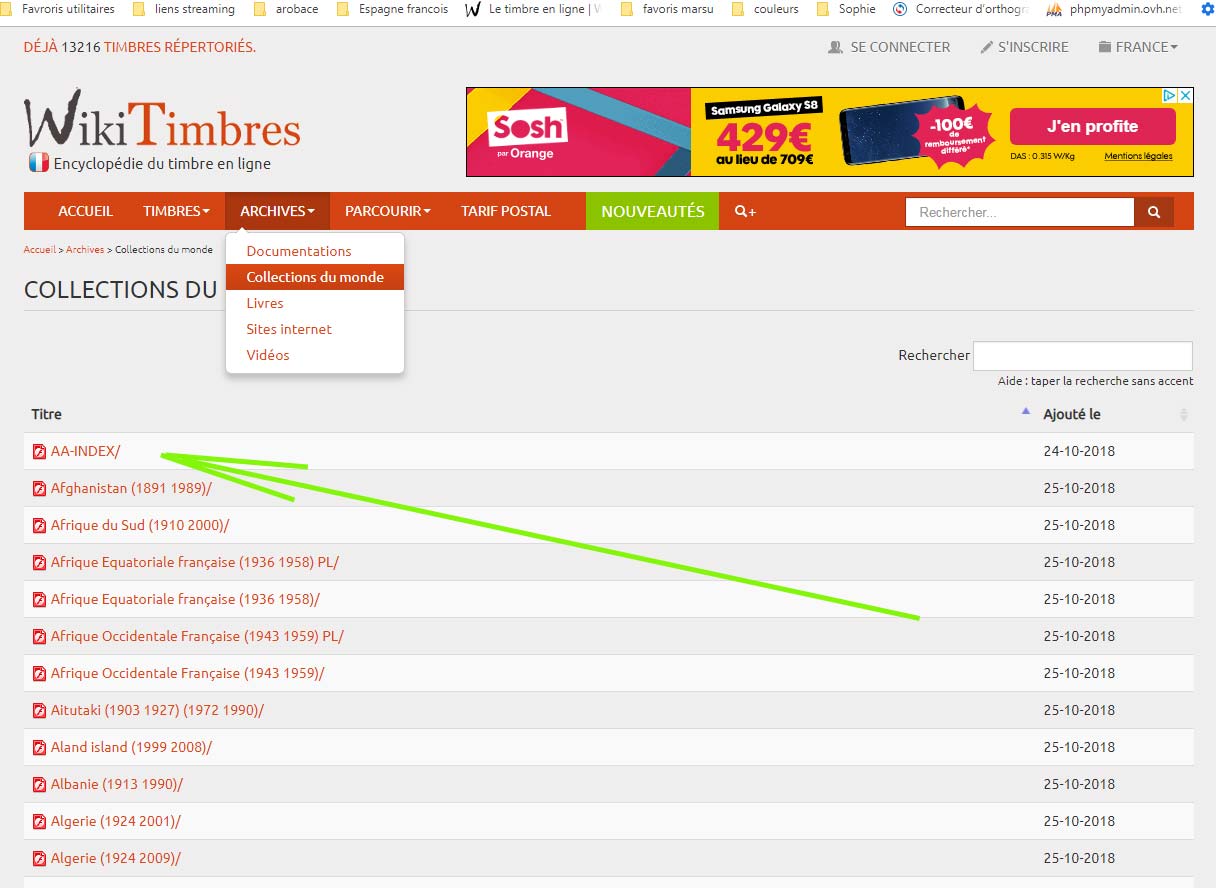Open the Vidéos menu entry
The image size is (1216, 888).
pos(268,355)
